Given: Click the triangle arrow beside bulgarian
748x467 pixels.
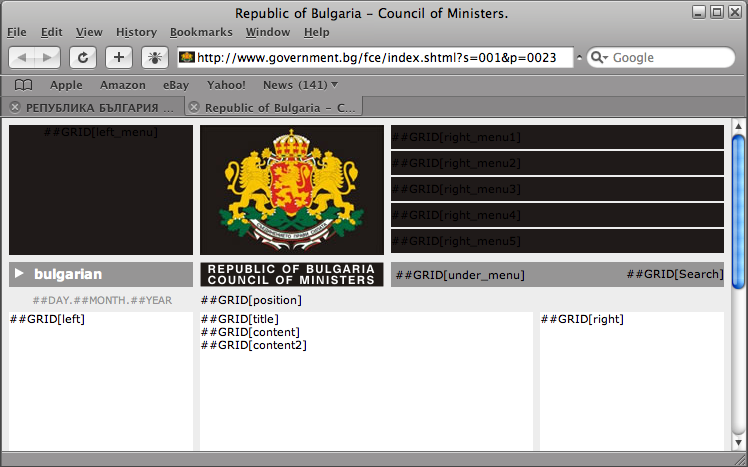Looking at the screenshot, I should (19, 274).
